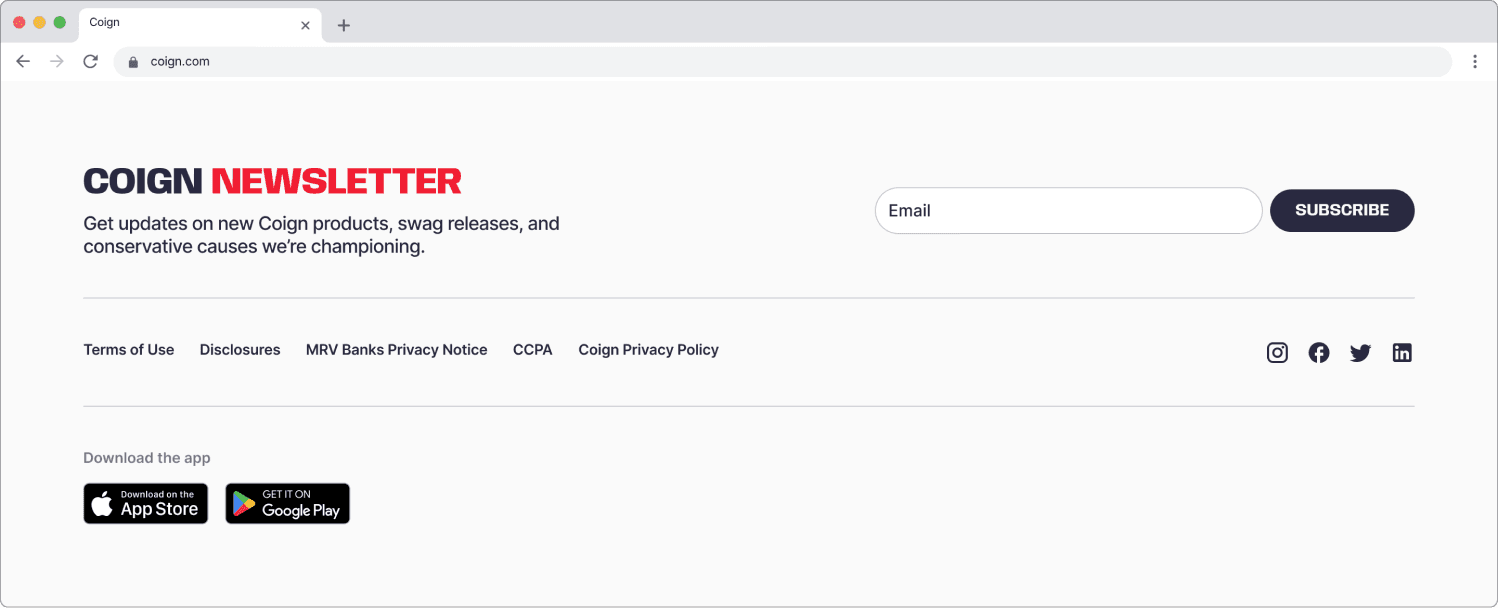
Task: Open a new browser tab
Action: (x=343, y=22)
